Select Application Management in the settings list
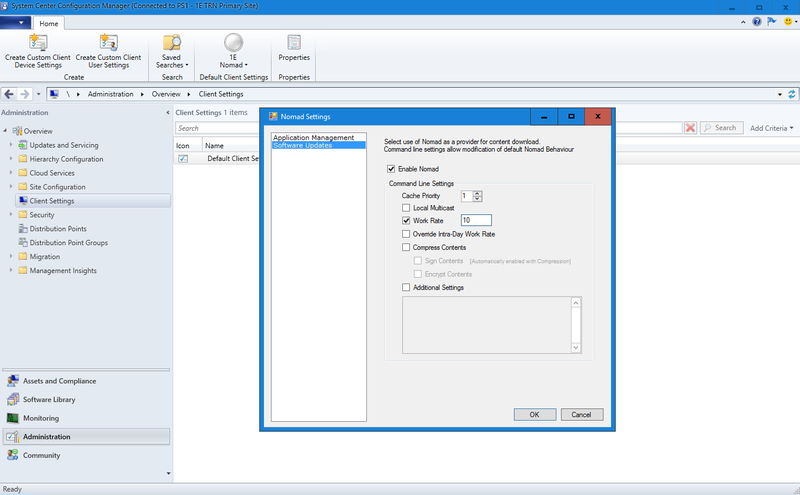Viewport: 800px width, 495px height. coord(313,137)
